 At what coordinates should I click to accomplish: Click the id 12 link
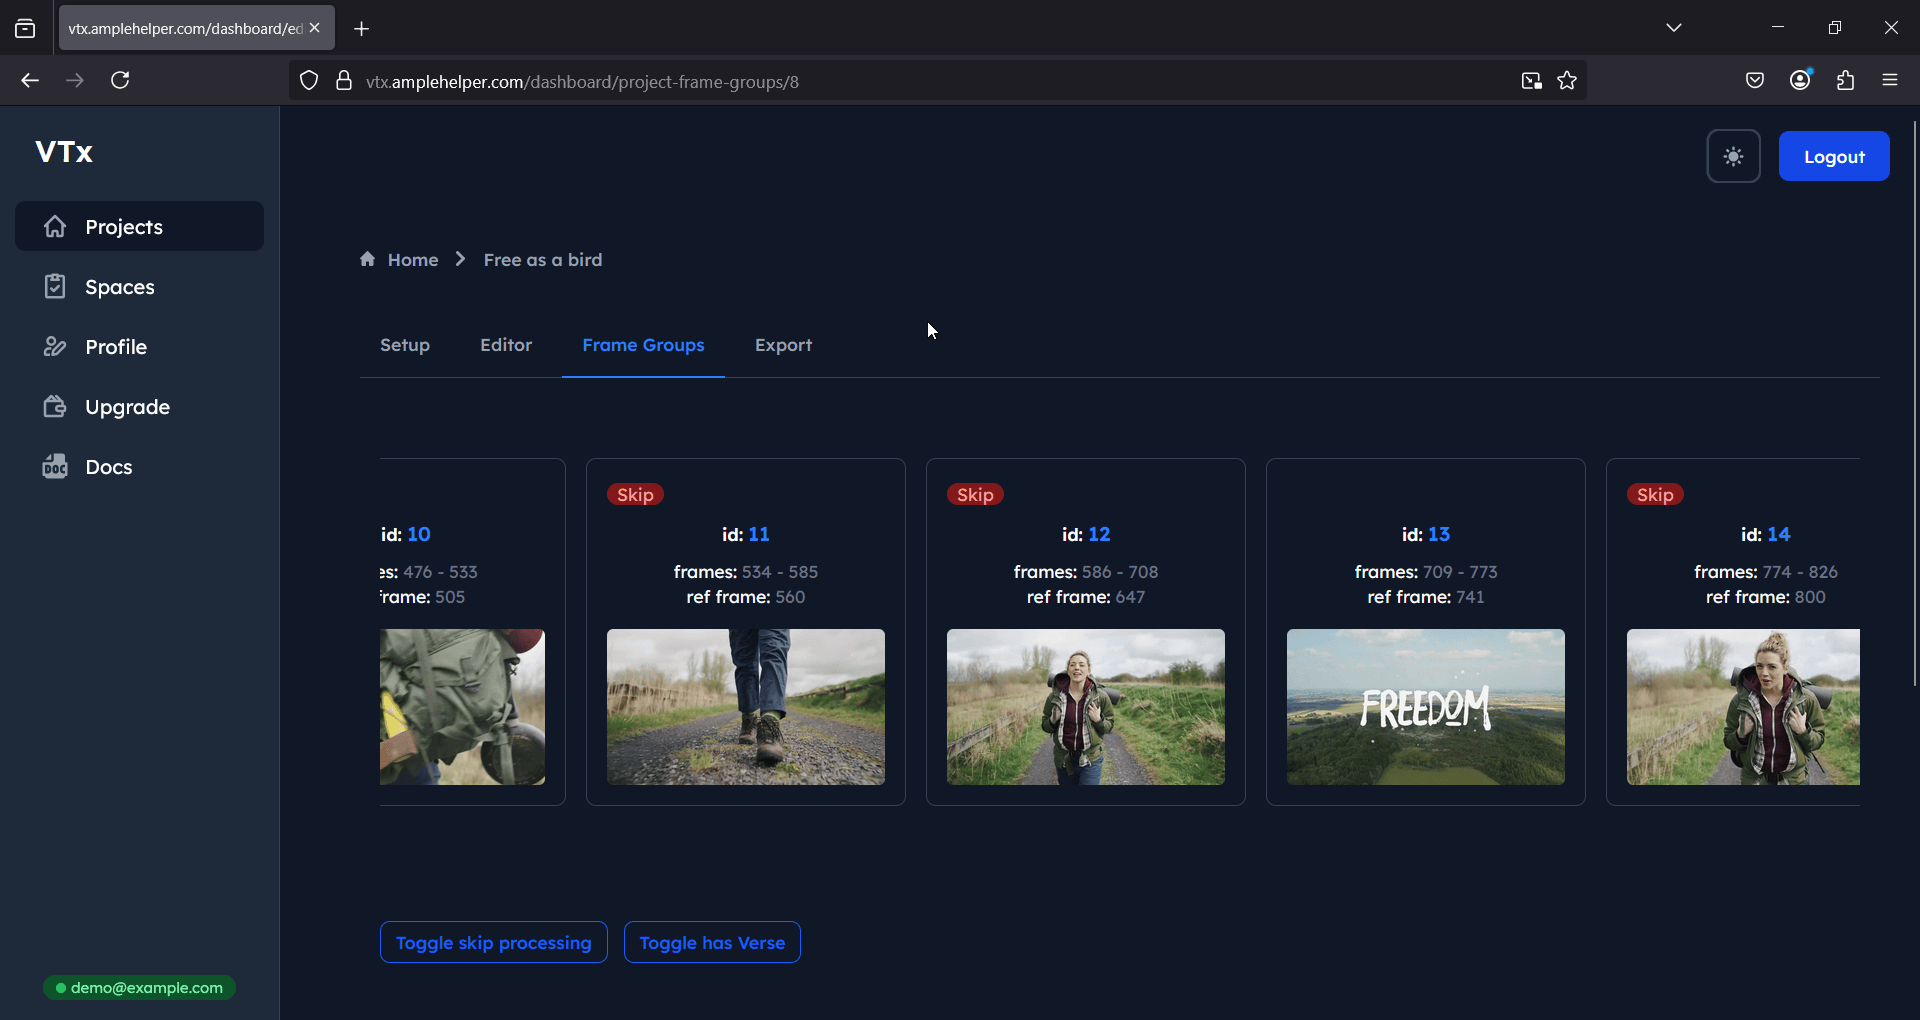point(1099,534)
